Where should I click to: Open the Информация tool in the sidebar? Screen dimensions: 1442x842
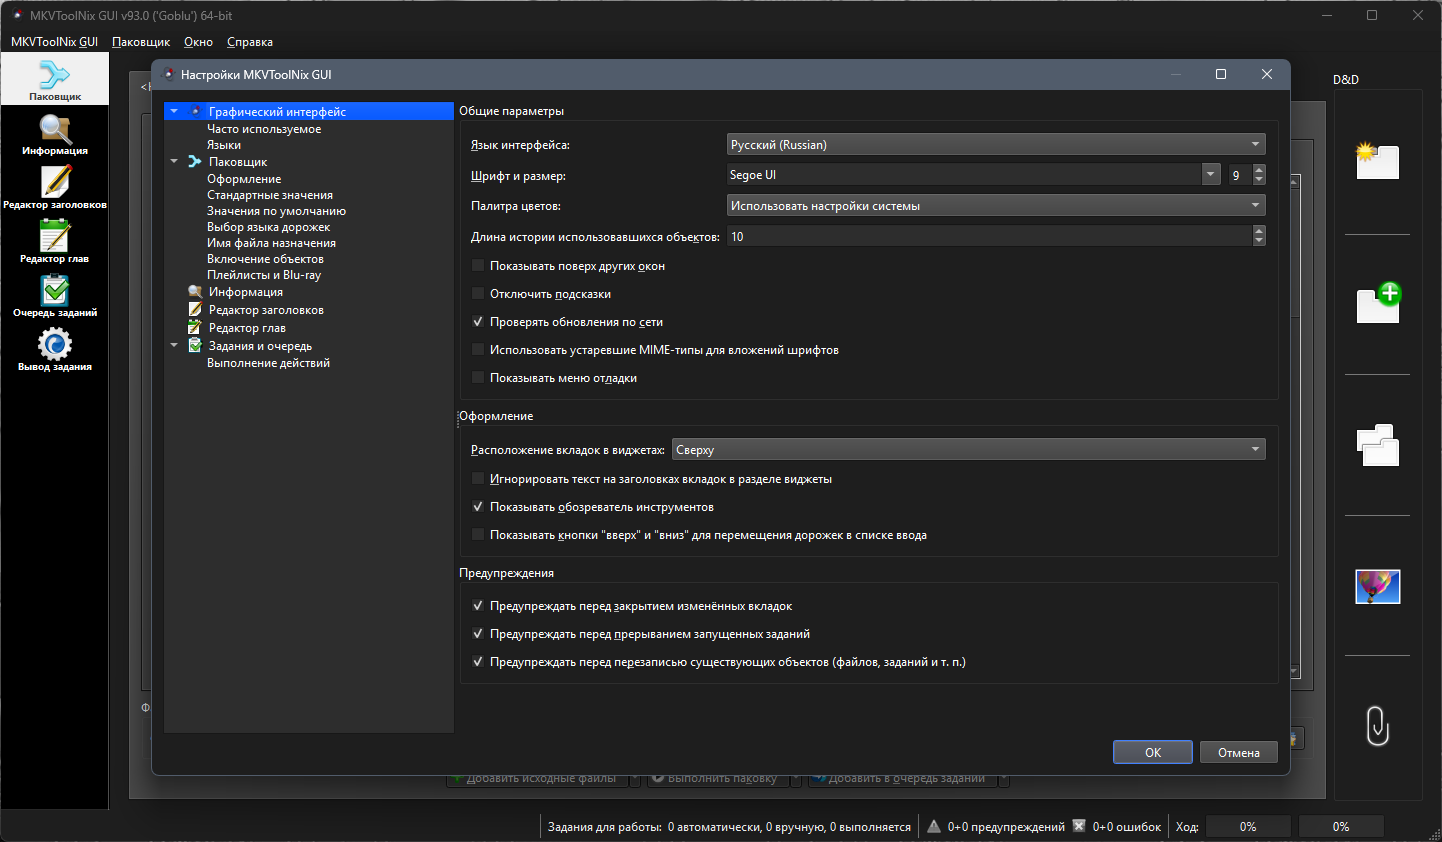pos(55,134)
